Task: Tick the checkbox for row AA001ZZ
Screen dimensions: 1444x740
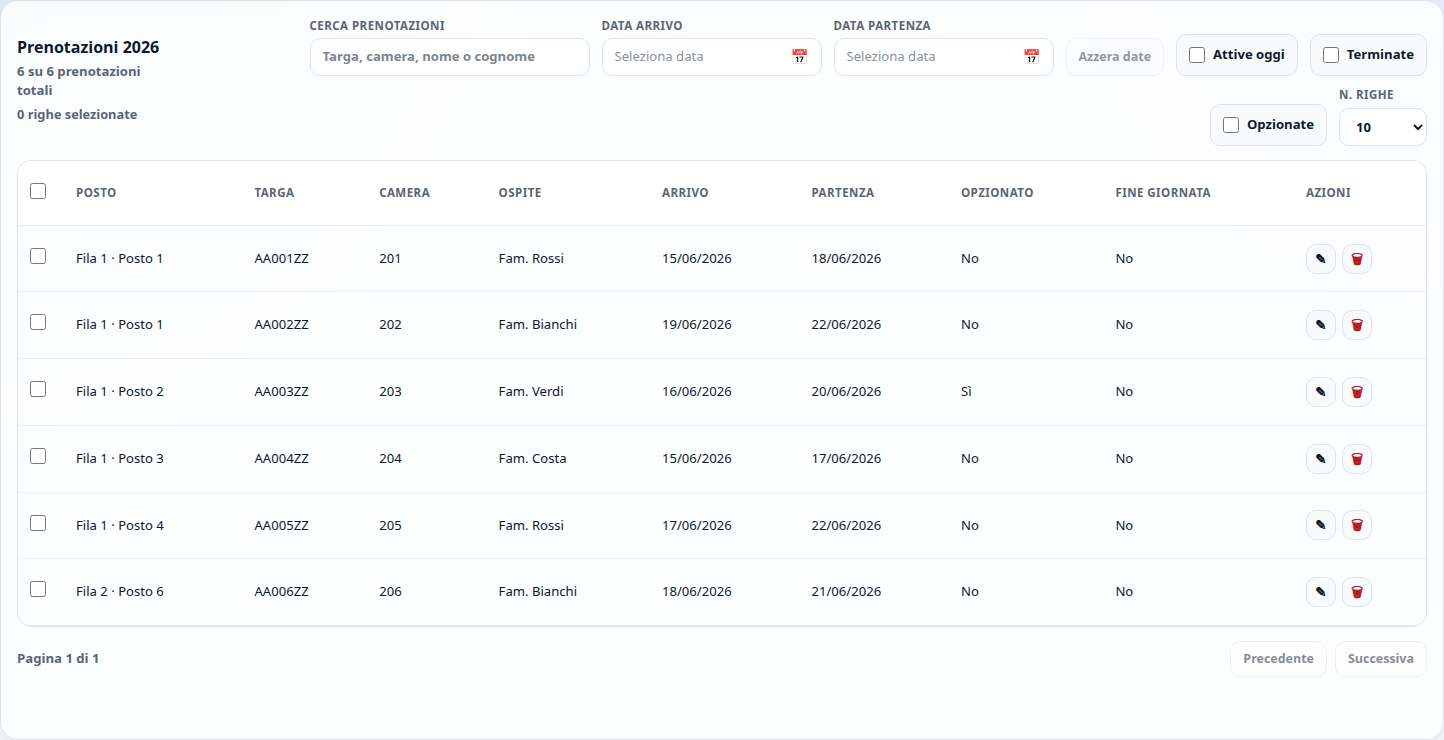Action: [x=38, y=256]
